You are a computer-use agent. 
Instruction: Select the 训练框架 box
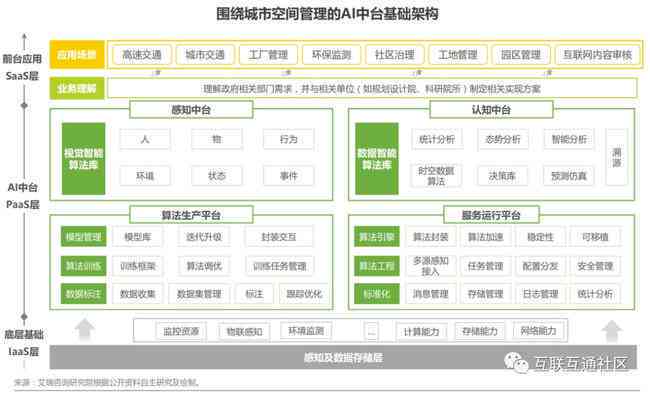138,266
